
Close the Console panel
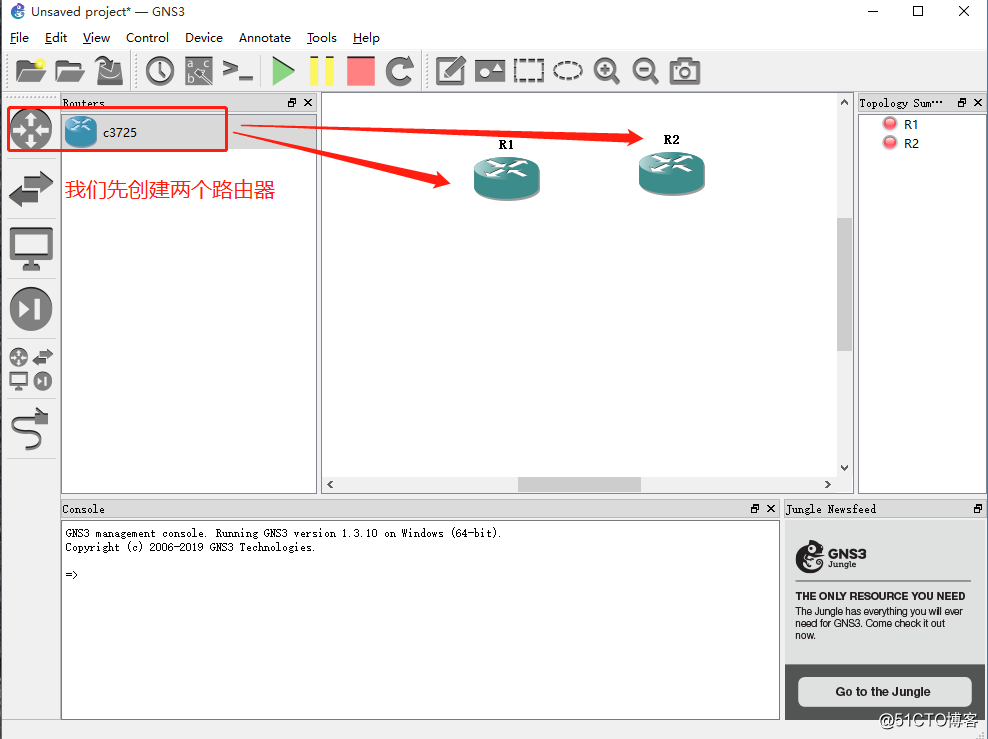[771, 508]
